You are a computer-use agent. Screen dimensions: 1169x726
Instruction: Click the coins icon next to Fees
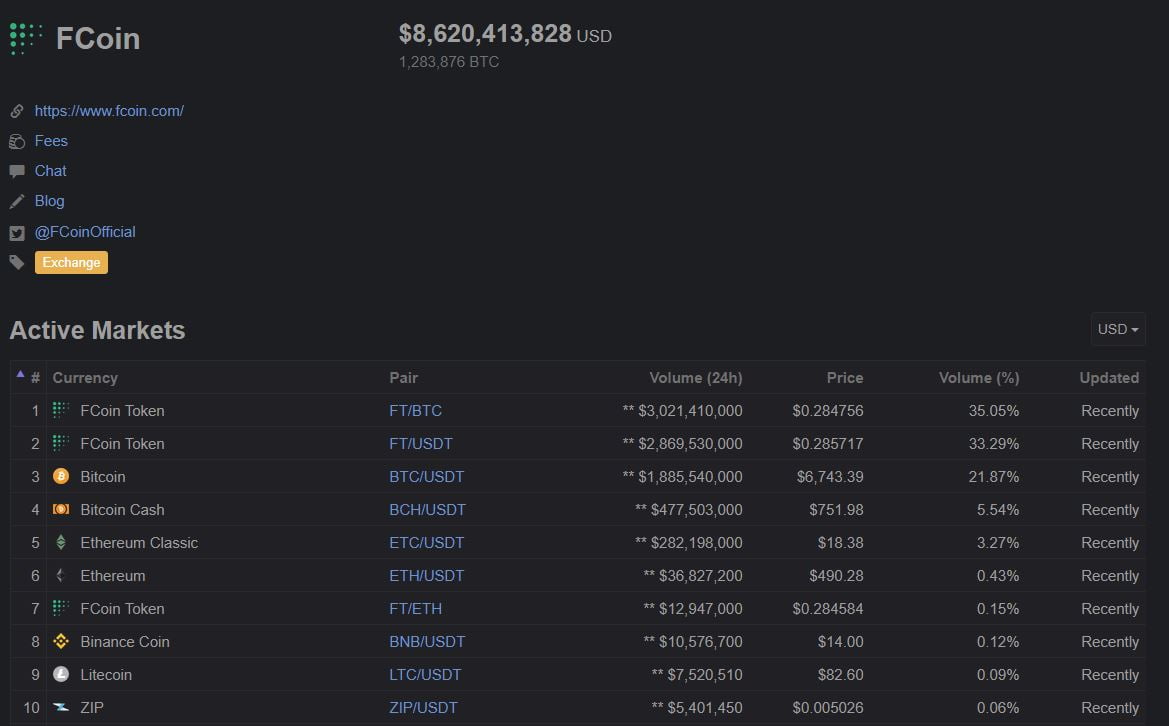[x=16, y=141]
